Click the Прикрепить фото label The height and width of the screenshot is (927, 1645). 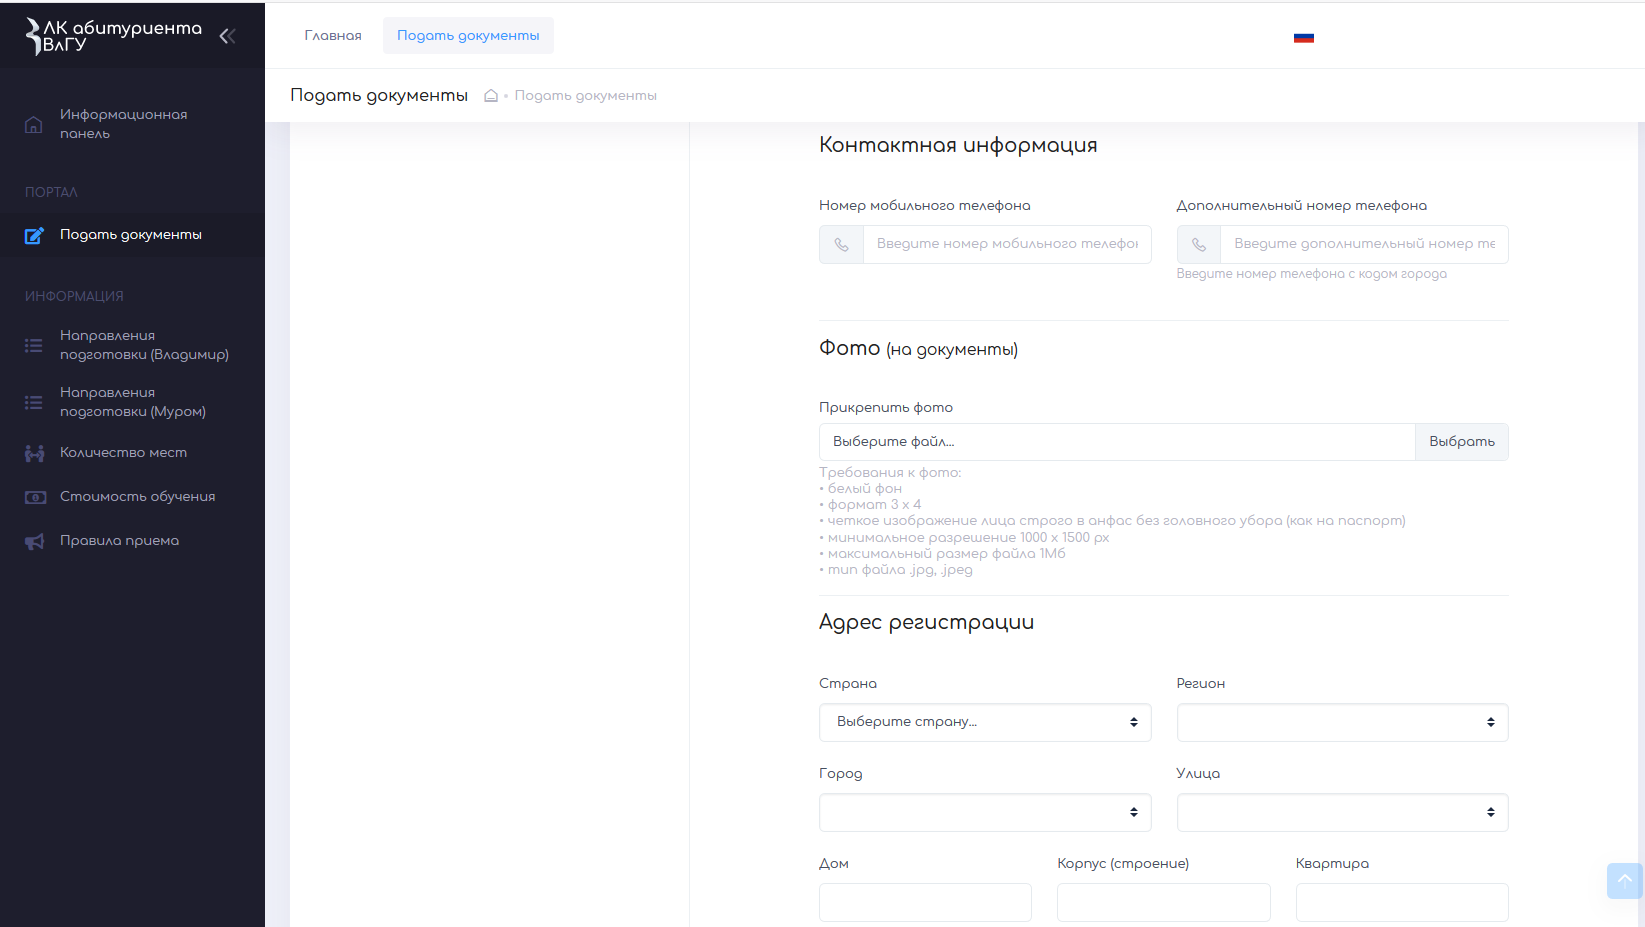coord(886,407)
